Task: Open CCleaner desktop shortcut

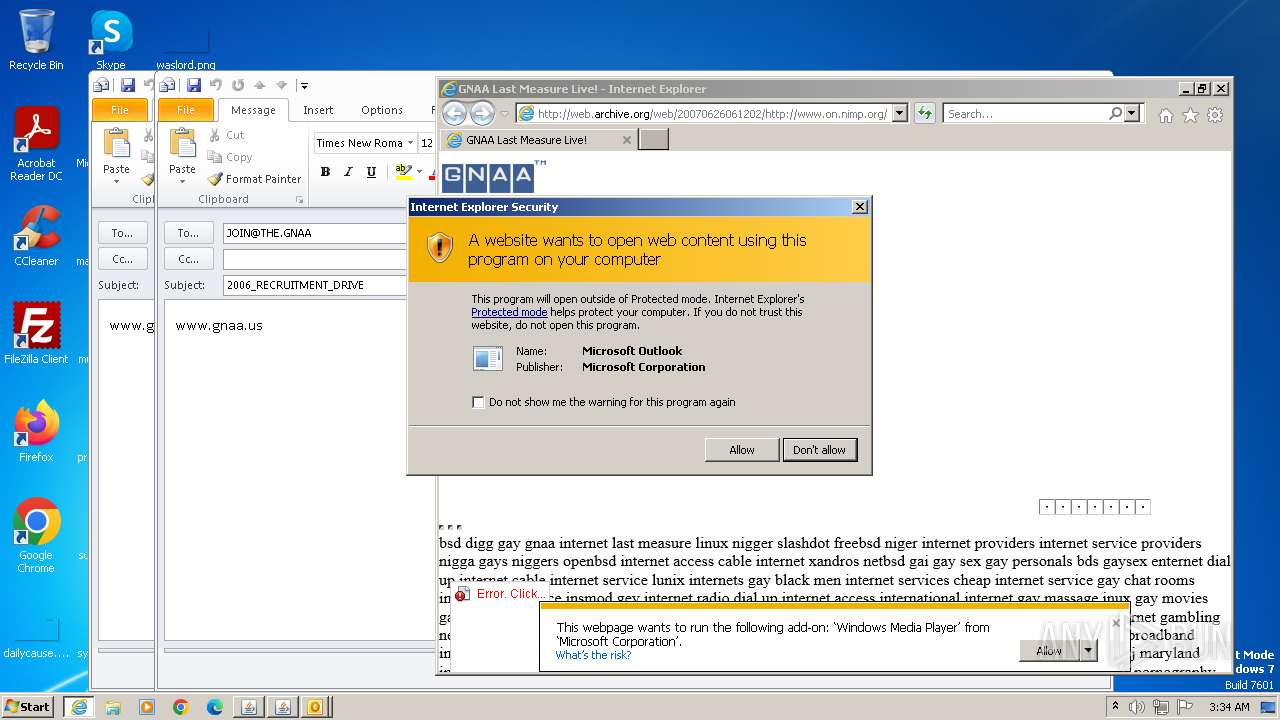Action: pyautogui.click(x=36, y=236)
